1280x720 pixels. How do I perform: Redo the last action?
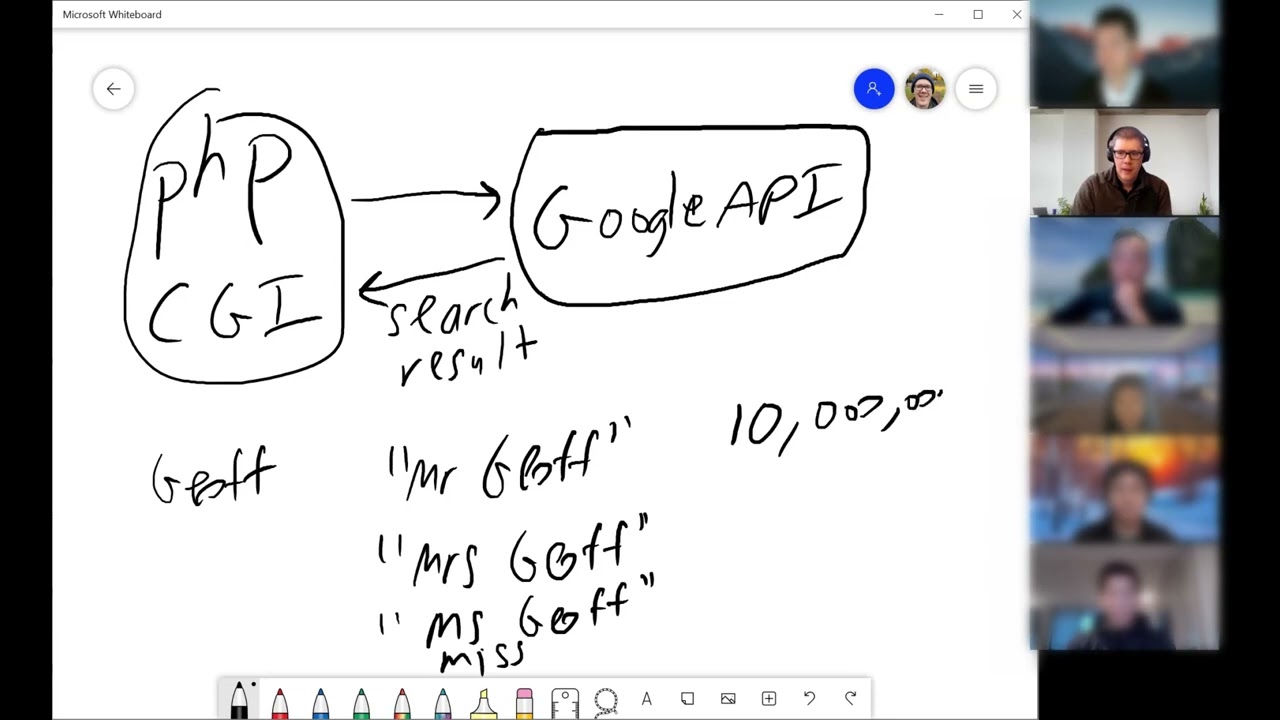[x=850, y=699]
